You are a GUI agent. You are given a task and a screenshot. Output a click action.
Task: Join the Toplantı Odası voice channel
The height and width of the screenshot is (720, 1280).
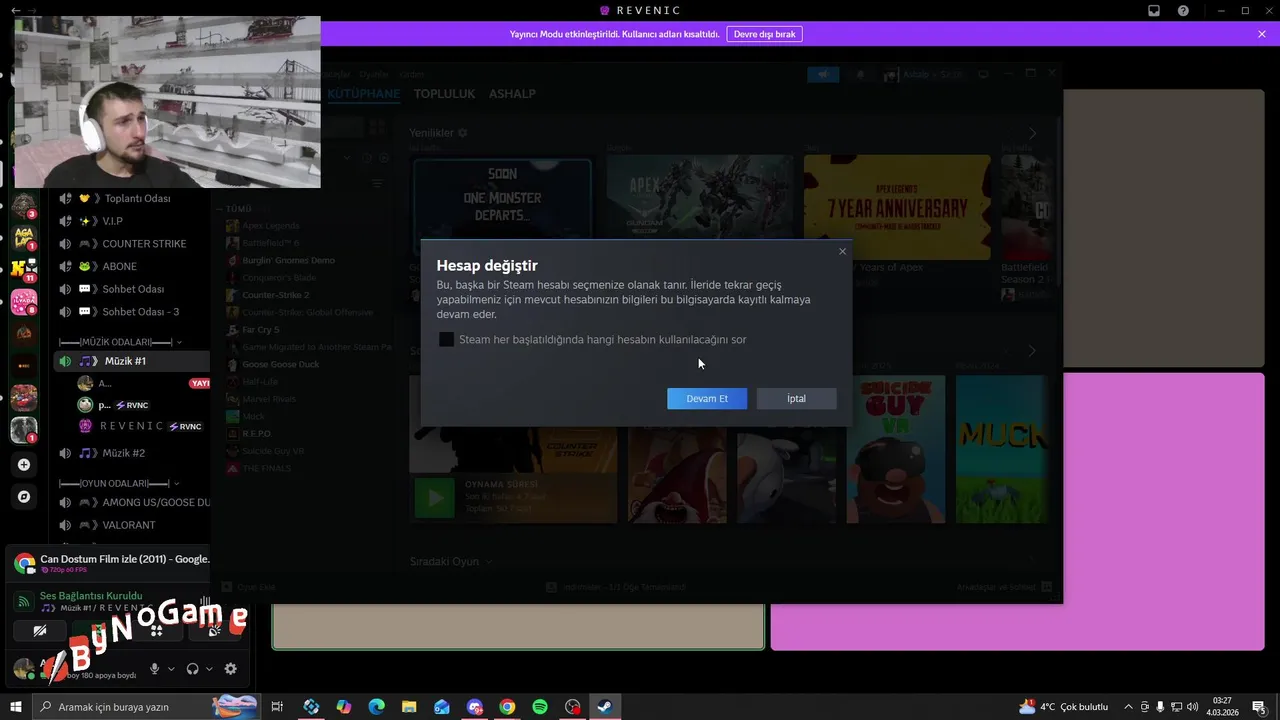134,198
